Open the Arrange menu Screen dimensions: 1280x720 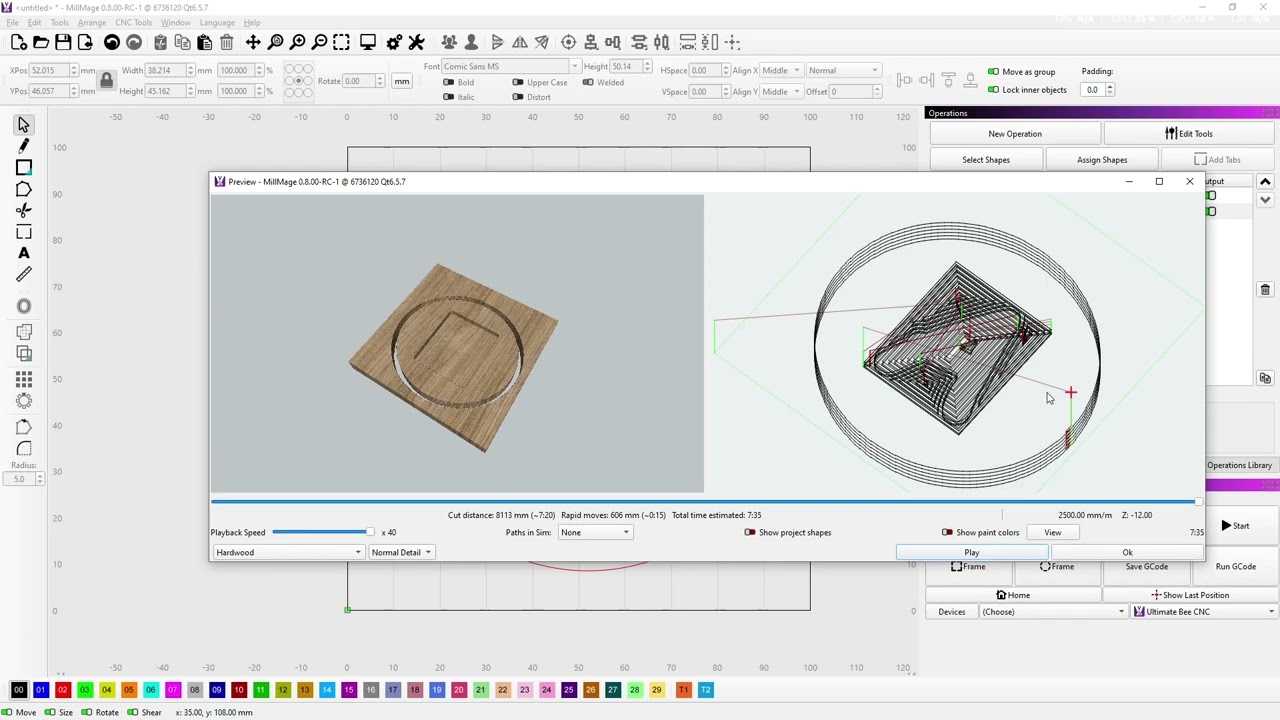point(92,22)
